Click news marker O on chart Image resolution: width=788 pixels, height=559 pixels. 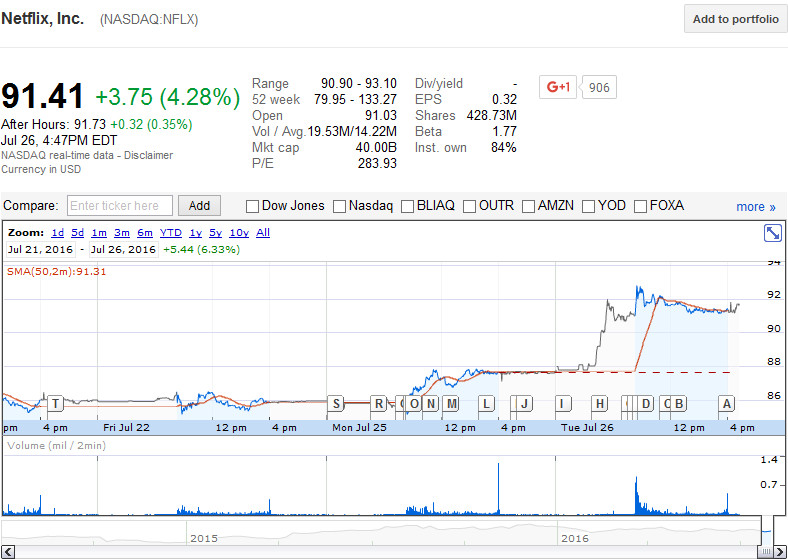click(x=414, y=403)
